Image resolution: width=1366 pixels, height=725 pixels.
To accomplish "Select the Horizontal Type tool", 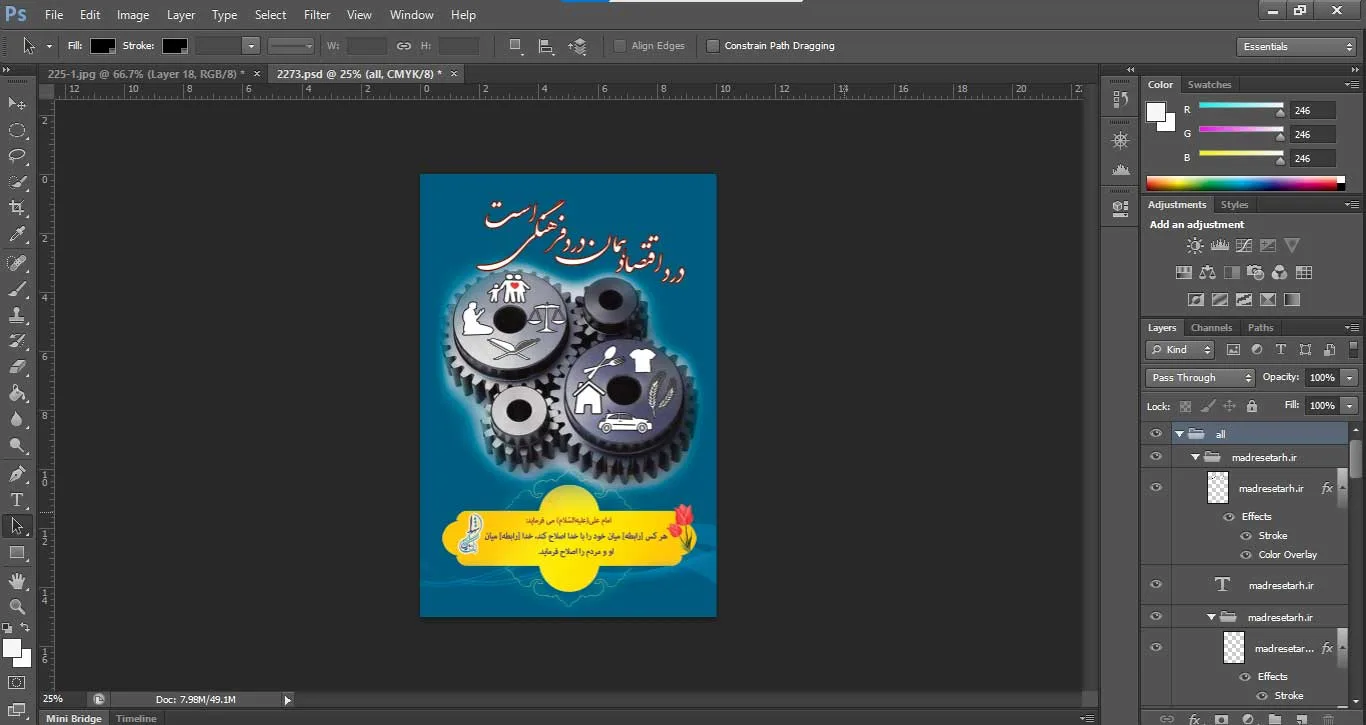I will pyautogui.click(x=17, y=500).
